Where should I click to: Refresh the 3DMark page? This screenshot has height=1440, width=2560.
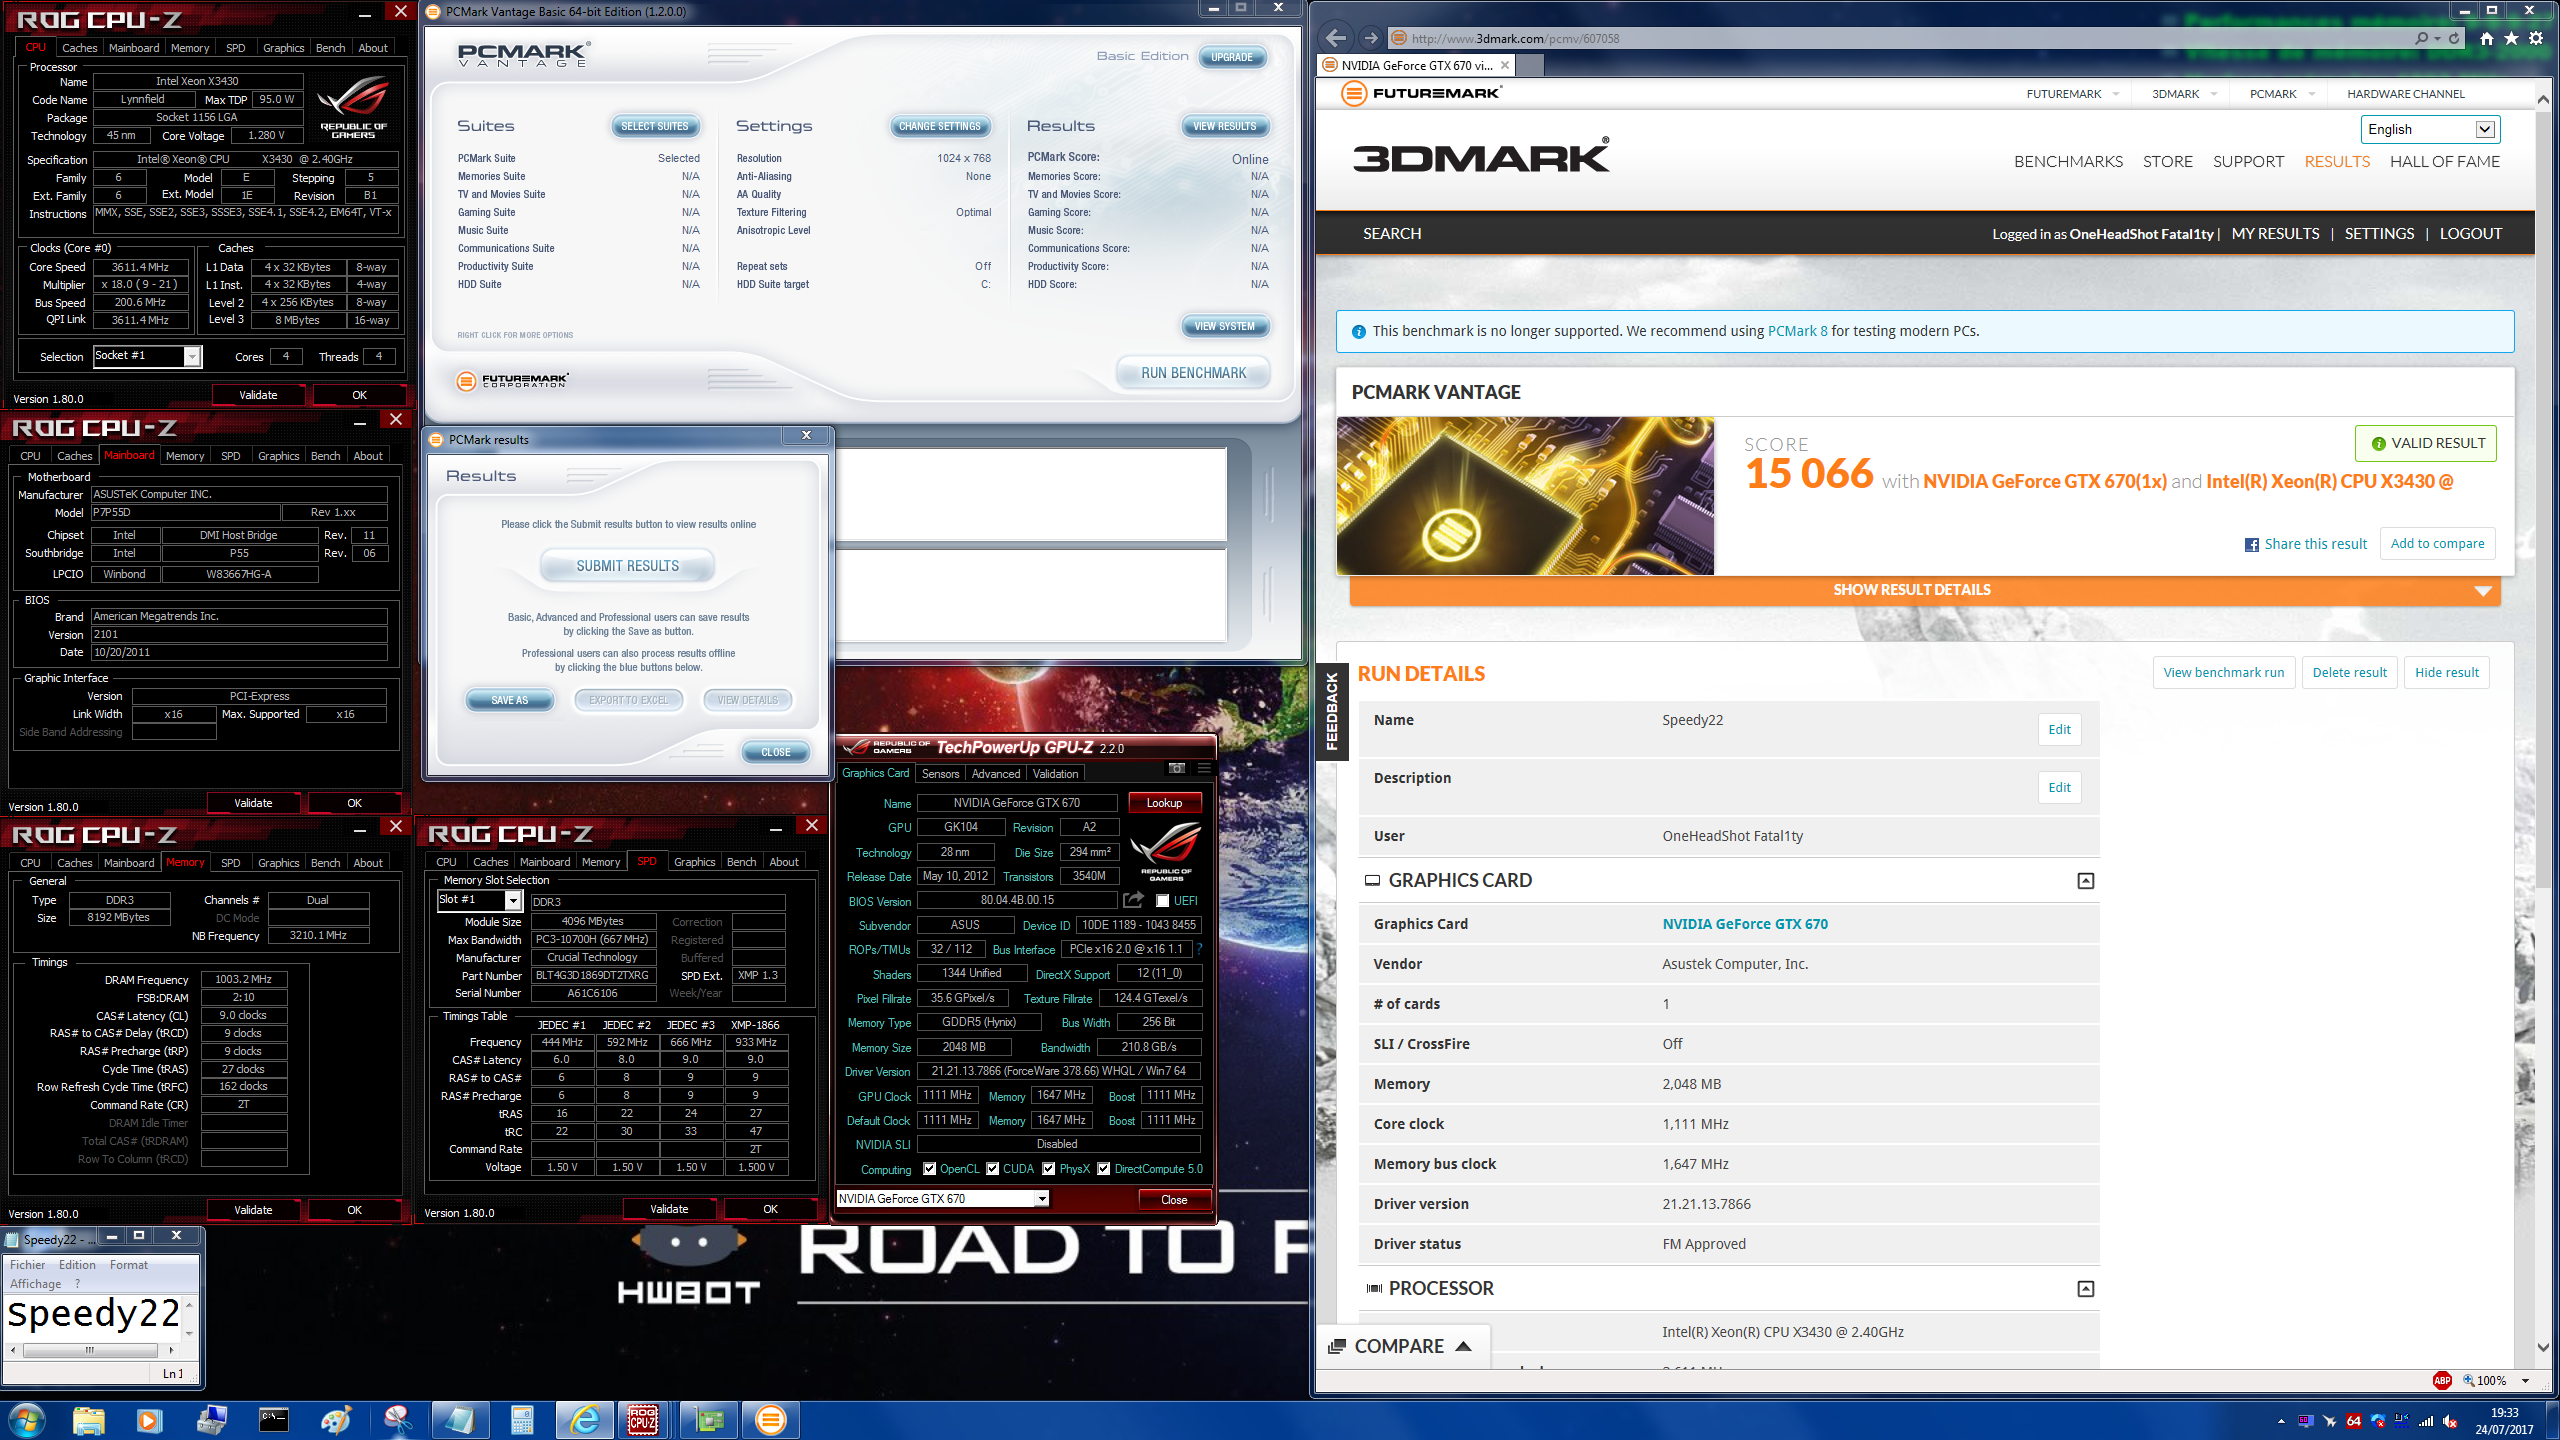[x=2454, y=38]
